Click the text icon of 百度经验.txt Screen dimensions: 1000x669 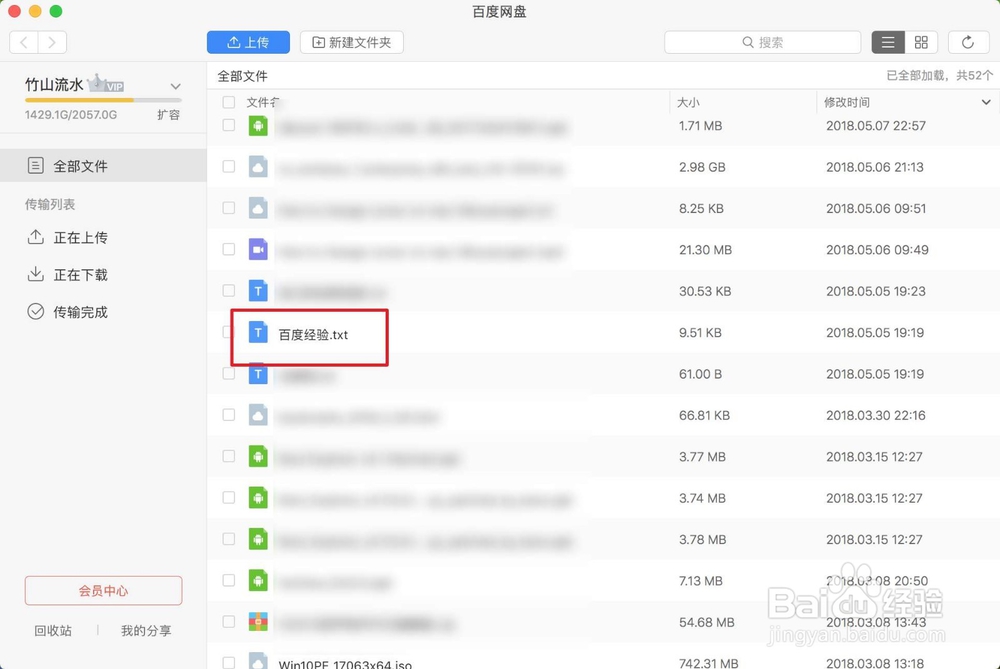coord(258,332)
